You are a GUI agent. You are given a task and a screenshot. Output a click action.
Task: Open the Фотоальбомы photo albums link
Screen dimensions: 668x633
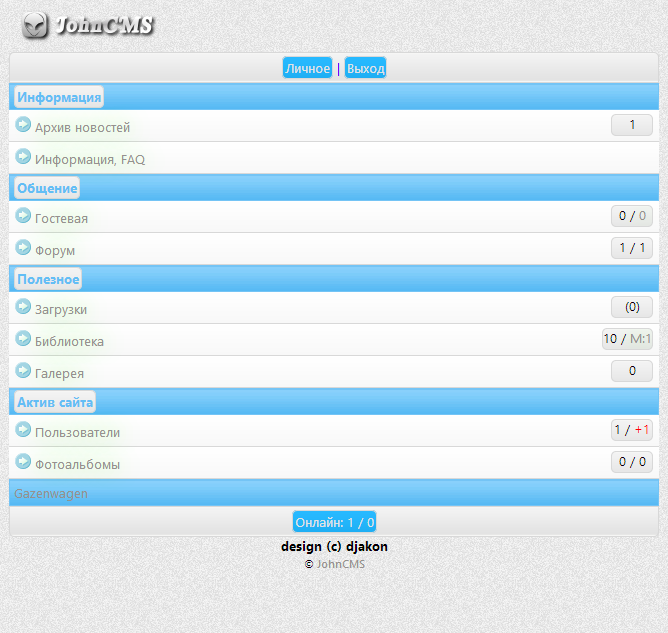click(78, 464)
